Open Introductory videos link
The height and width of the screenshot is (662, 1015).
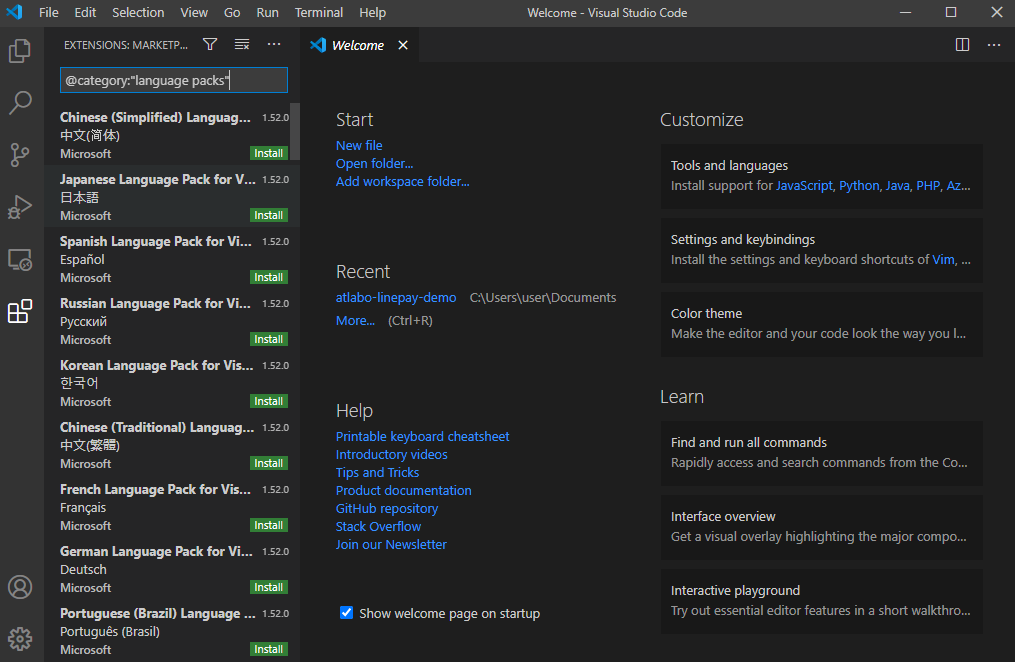coord(392,455)
